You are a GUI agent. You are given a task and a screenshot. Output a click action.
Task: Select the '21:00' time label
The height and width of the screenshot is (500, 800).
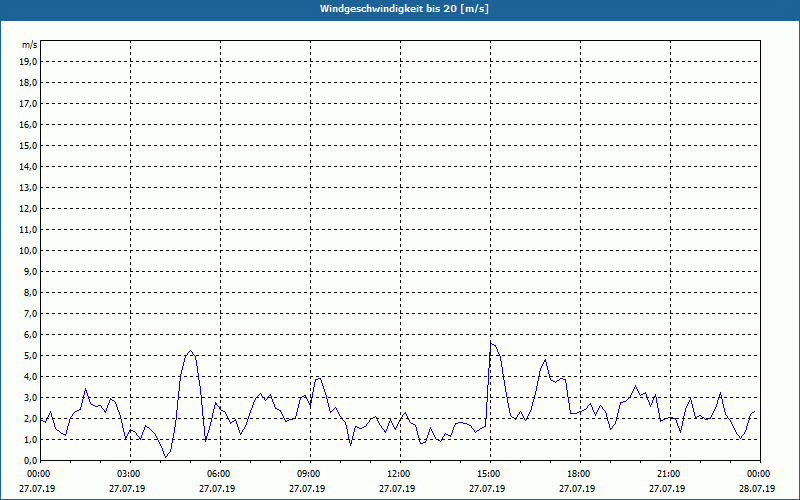coord(670,474)
